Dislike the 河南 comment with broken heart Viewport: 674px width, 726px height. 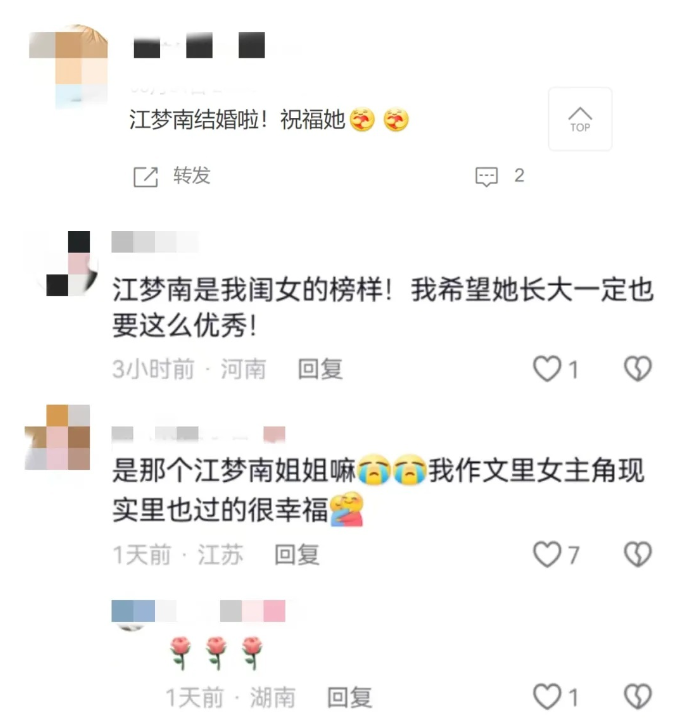tap(638, 369)
